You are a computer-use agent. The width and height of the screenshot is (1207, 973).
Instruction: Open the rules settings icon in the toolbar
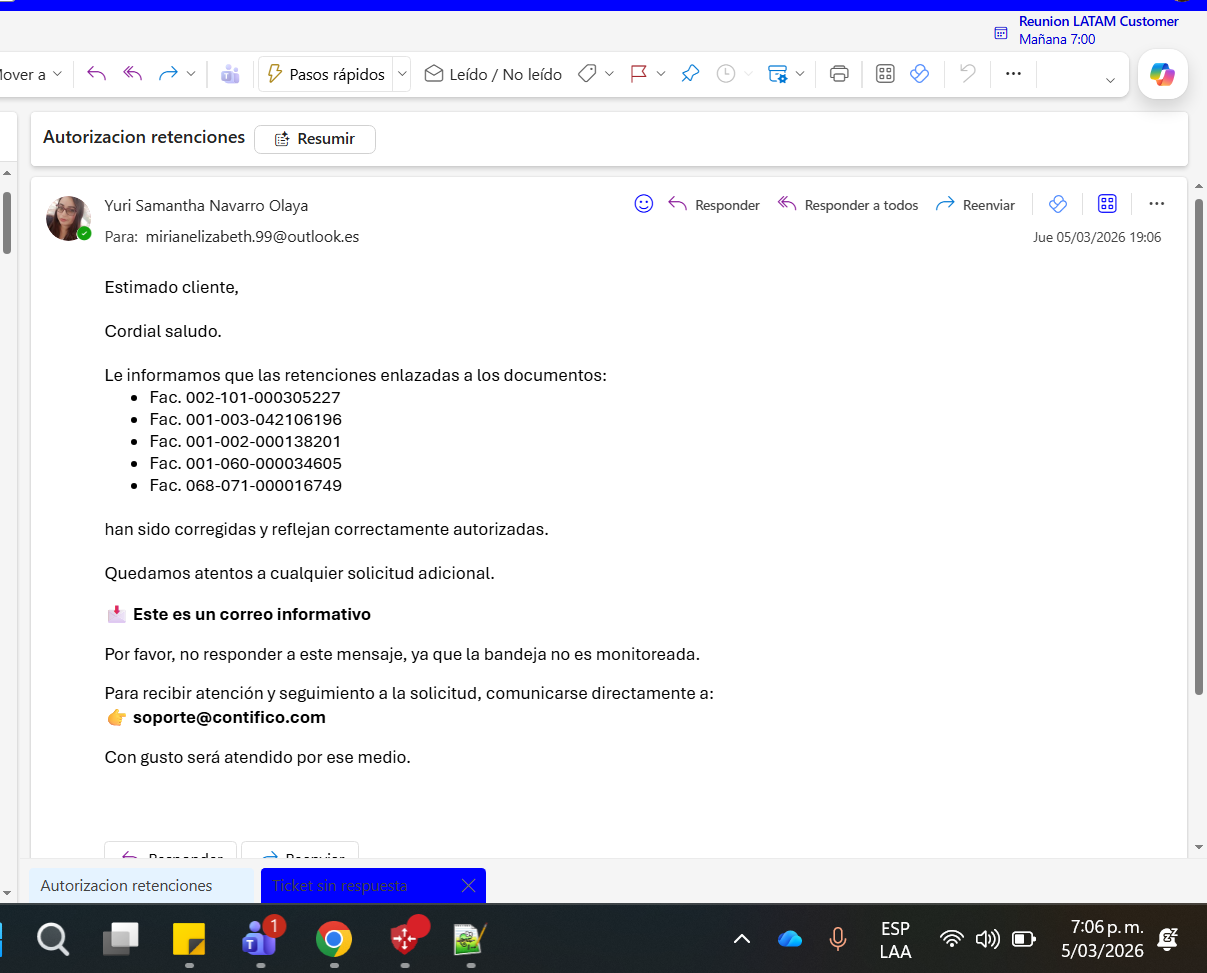pyautogui.click(x=778, y=74)
